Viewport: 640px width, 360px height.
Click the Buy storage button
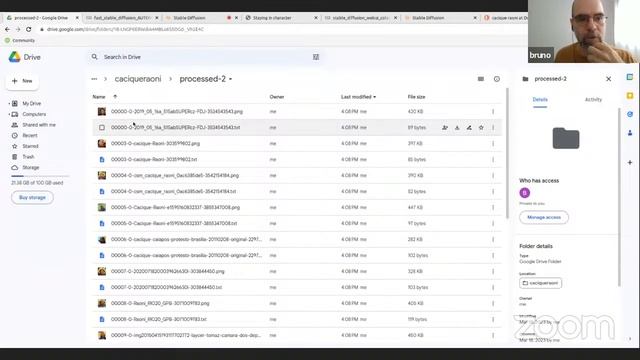coord(32,198)
